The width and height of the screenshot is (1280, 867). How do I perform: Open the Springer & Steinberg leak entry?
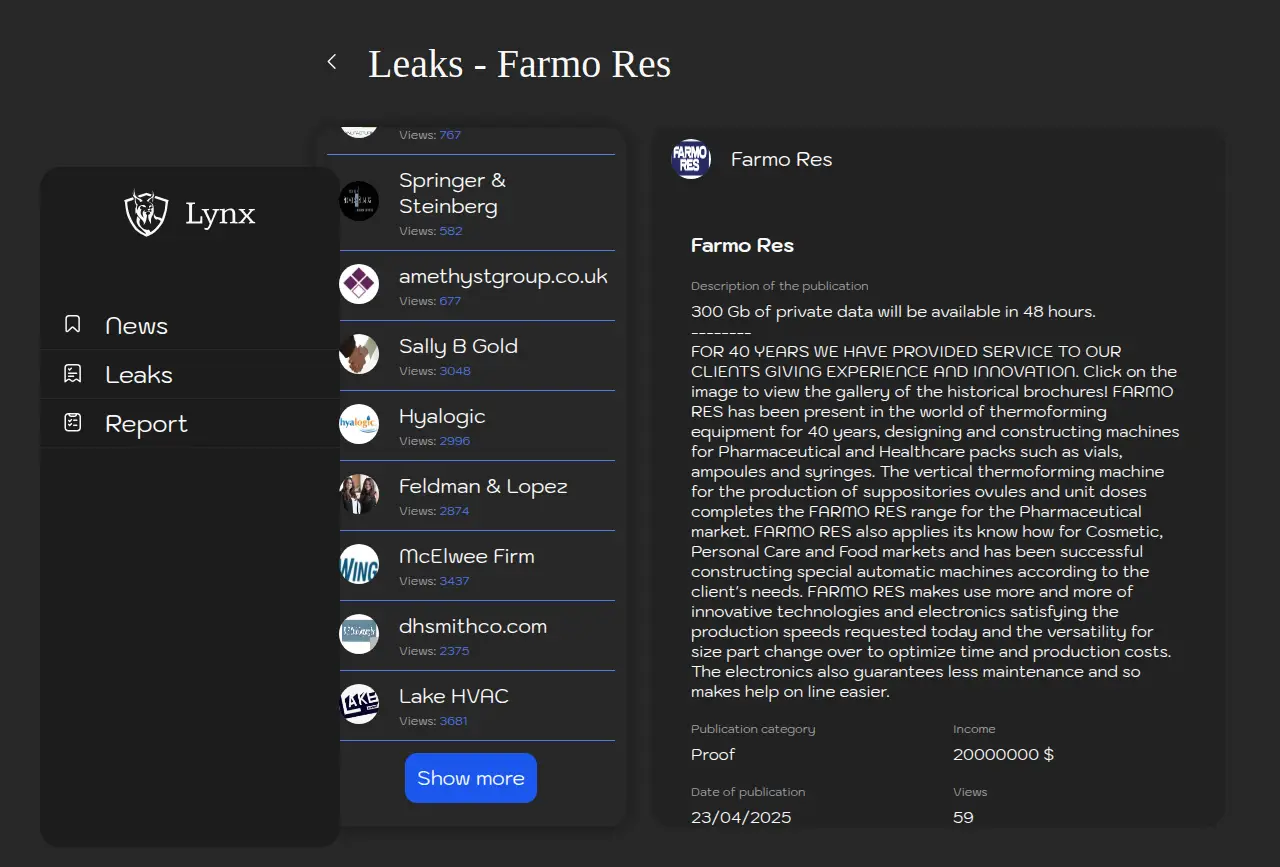pos(452,194)
